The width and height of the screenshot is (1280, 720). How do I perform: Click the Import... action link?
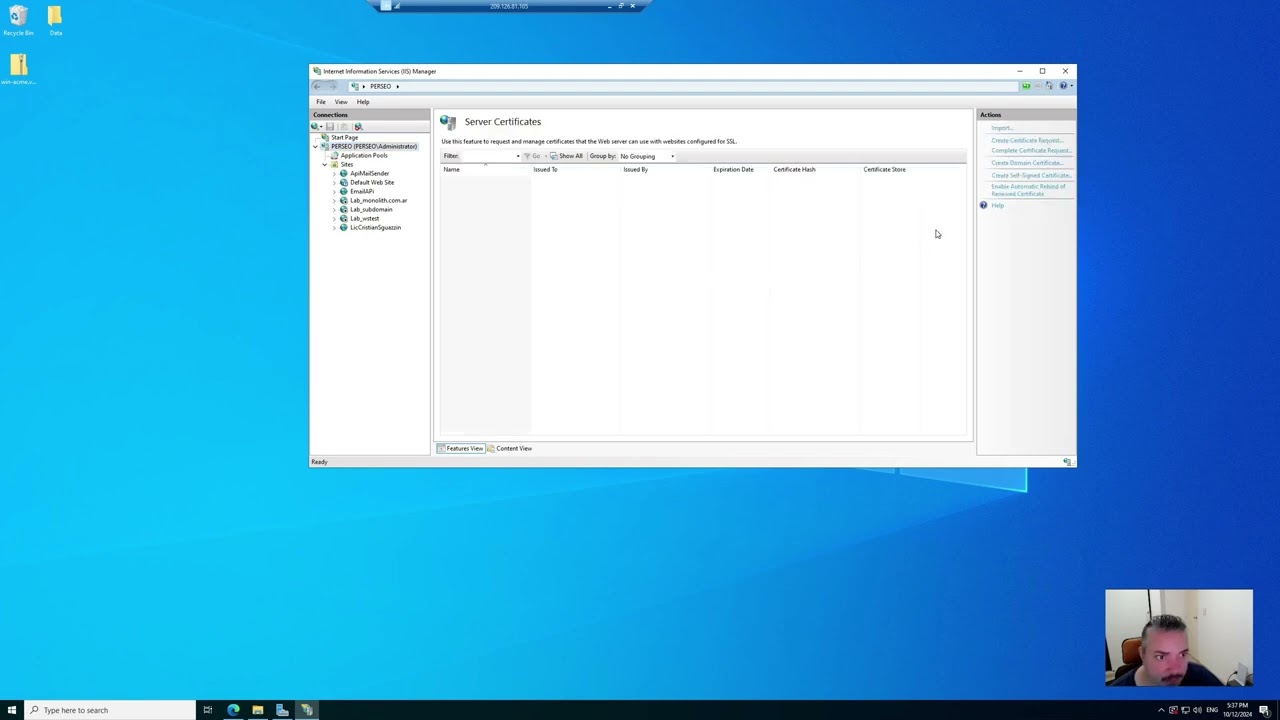[1001, 128]
